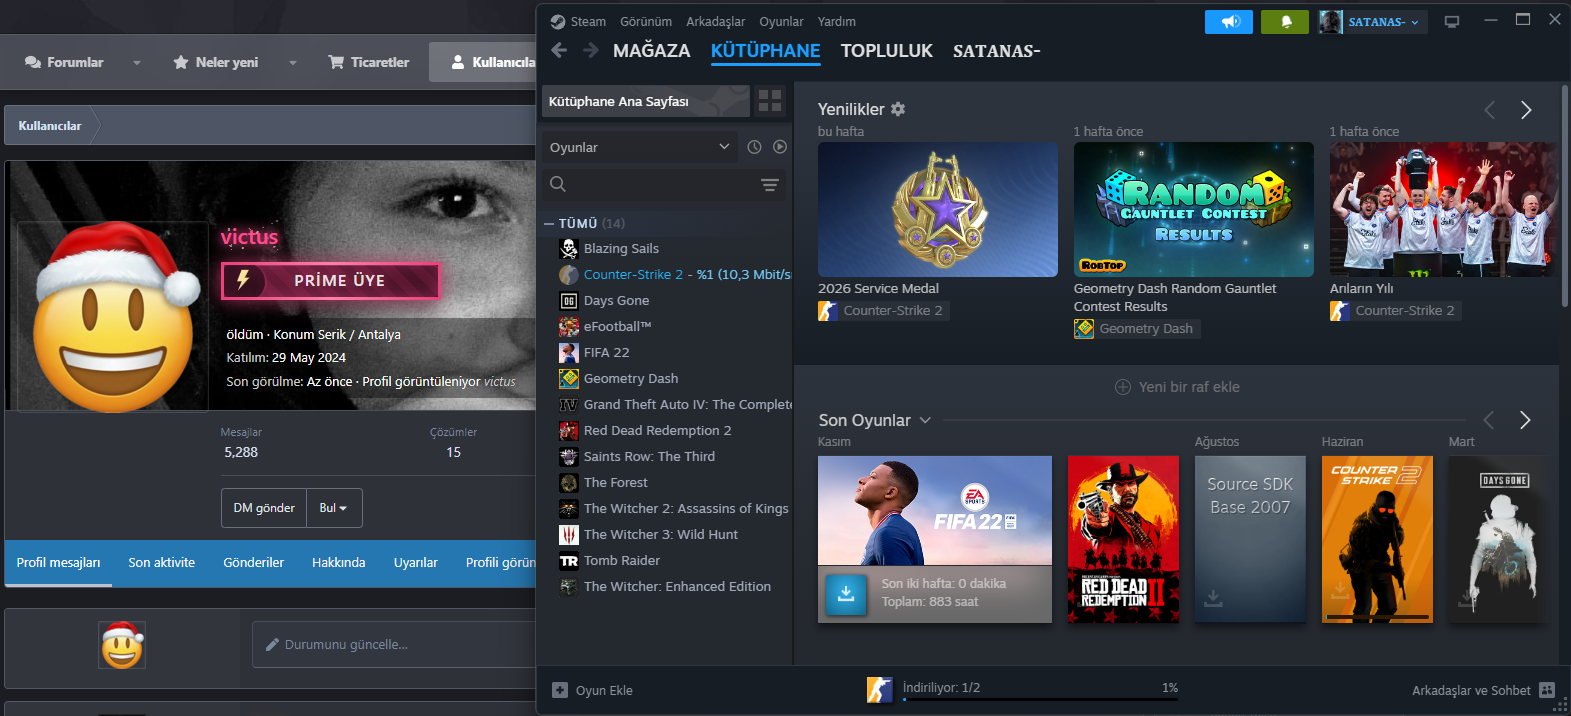Open Ticaretler link in forum navigation
This screenshot has height=716, width=1571.
click(x=369, y=62)
